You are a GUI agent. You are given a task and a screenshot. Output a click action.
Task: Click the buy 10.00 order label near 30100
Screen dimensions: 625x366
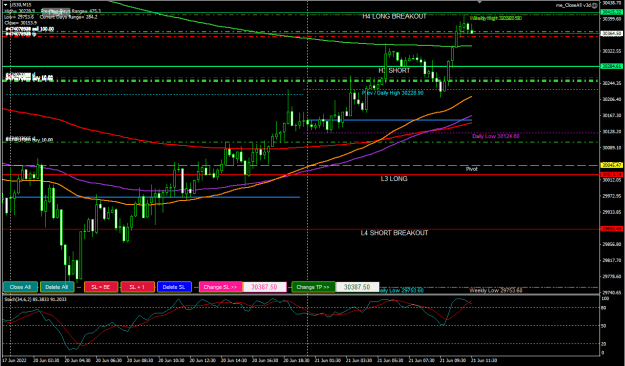29,140
